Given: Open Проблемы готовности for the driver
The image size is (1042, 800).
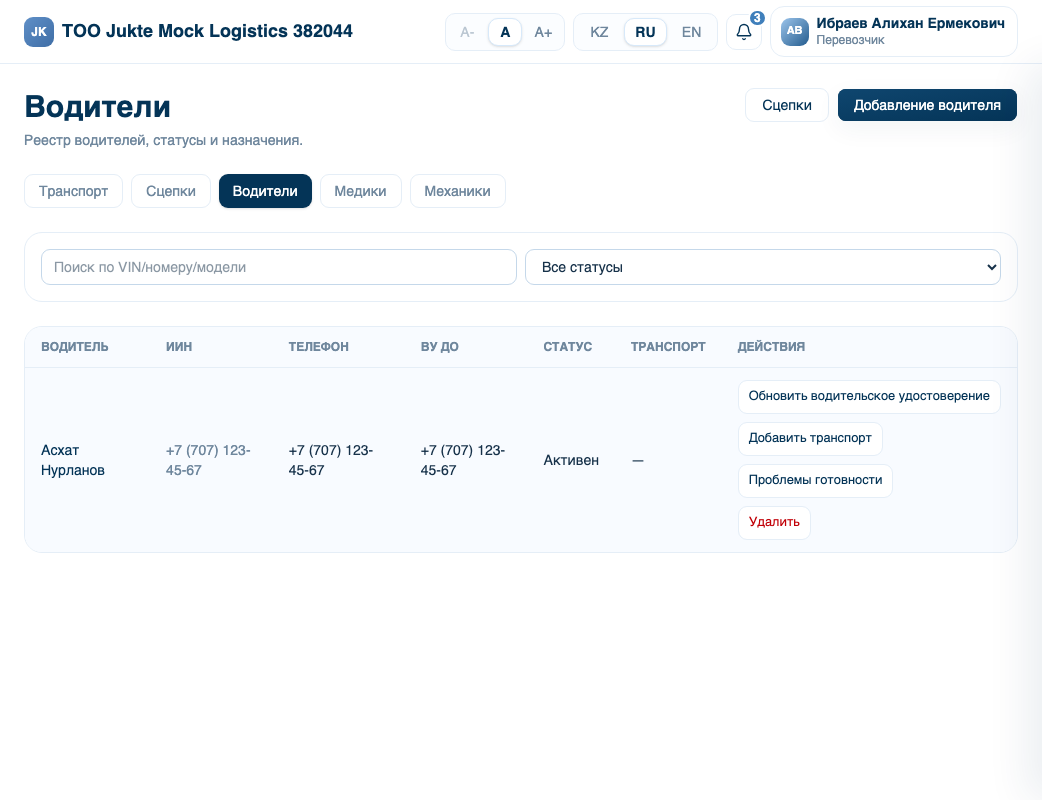Looking at the screenshot, I should (x=815, y=480).
